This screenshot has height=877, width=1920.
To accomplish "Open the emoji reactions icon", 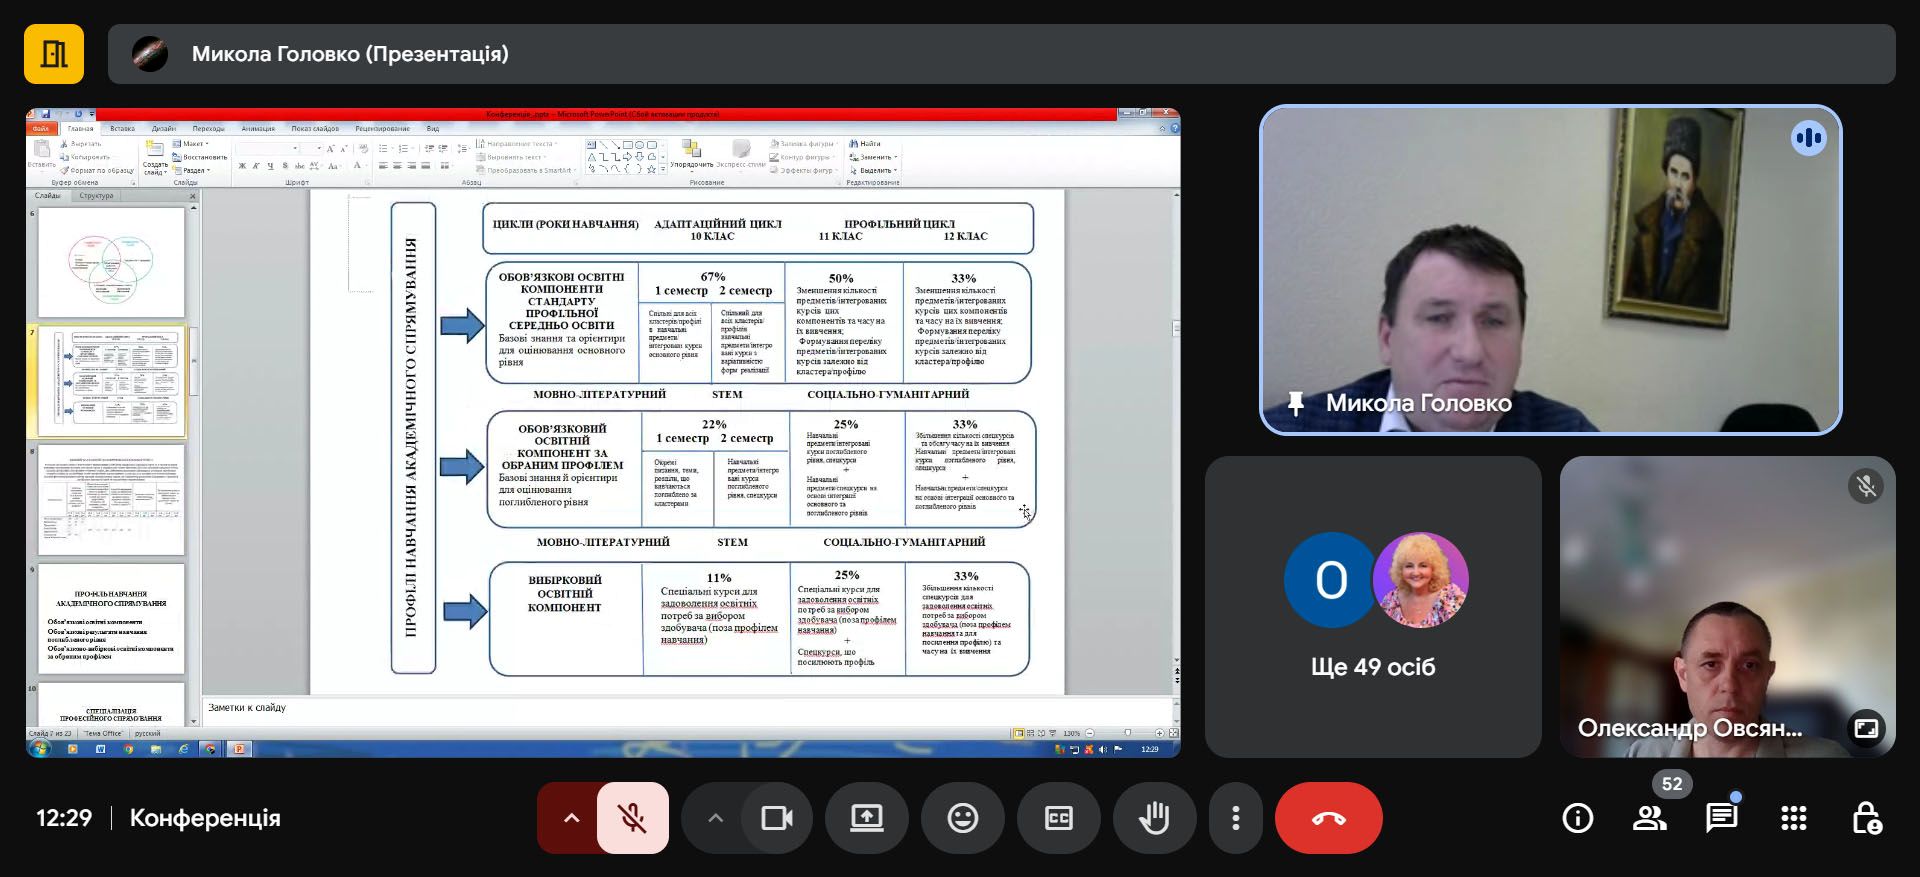I will 962,819.
